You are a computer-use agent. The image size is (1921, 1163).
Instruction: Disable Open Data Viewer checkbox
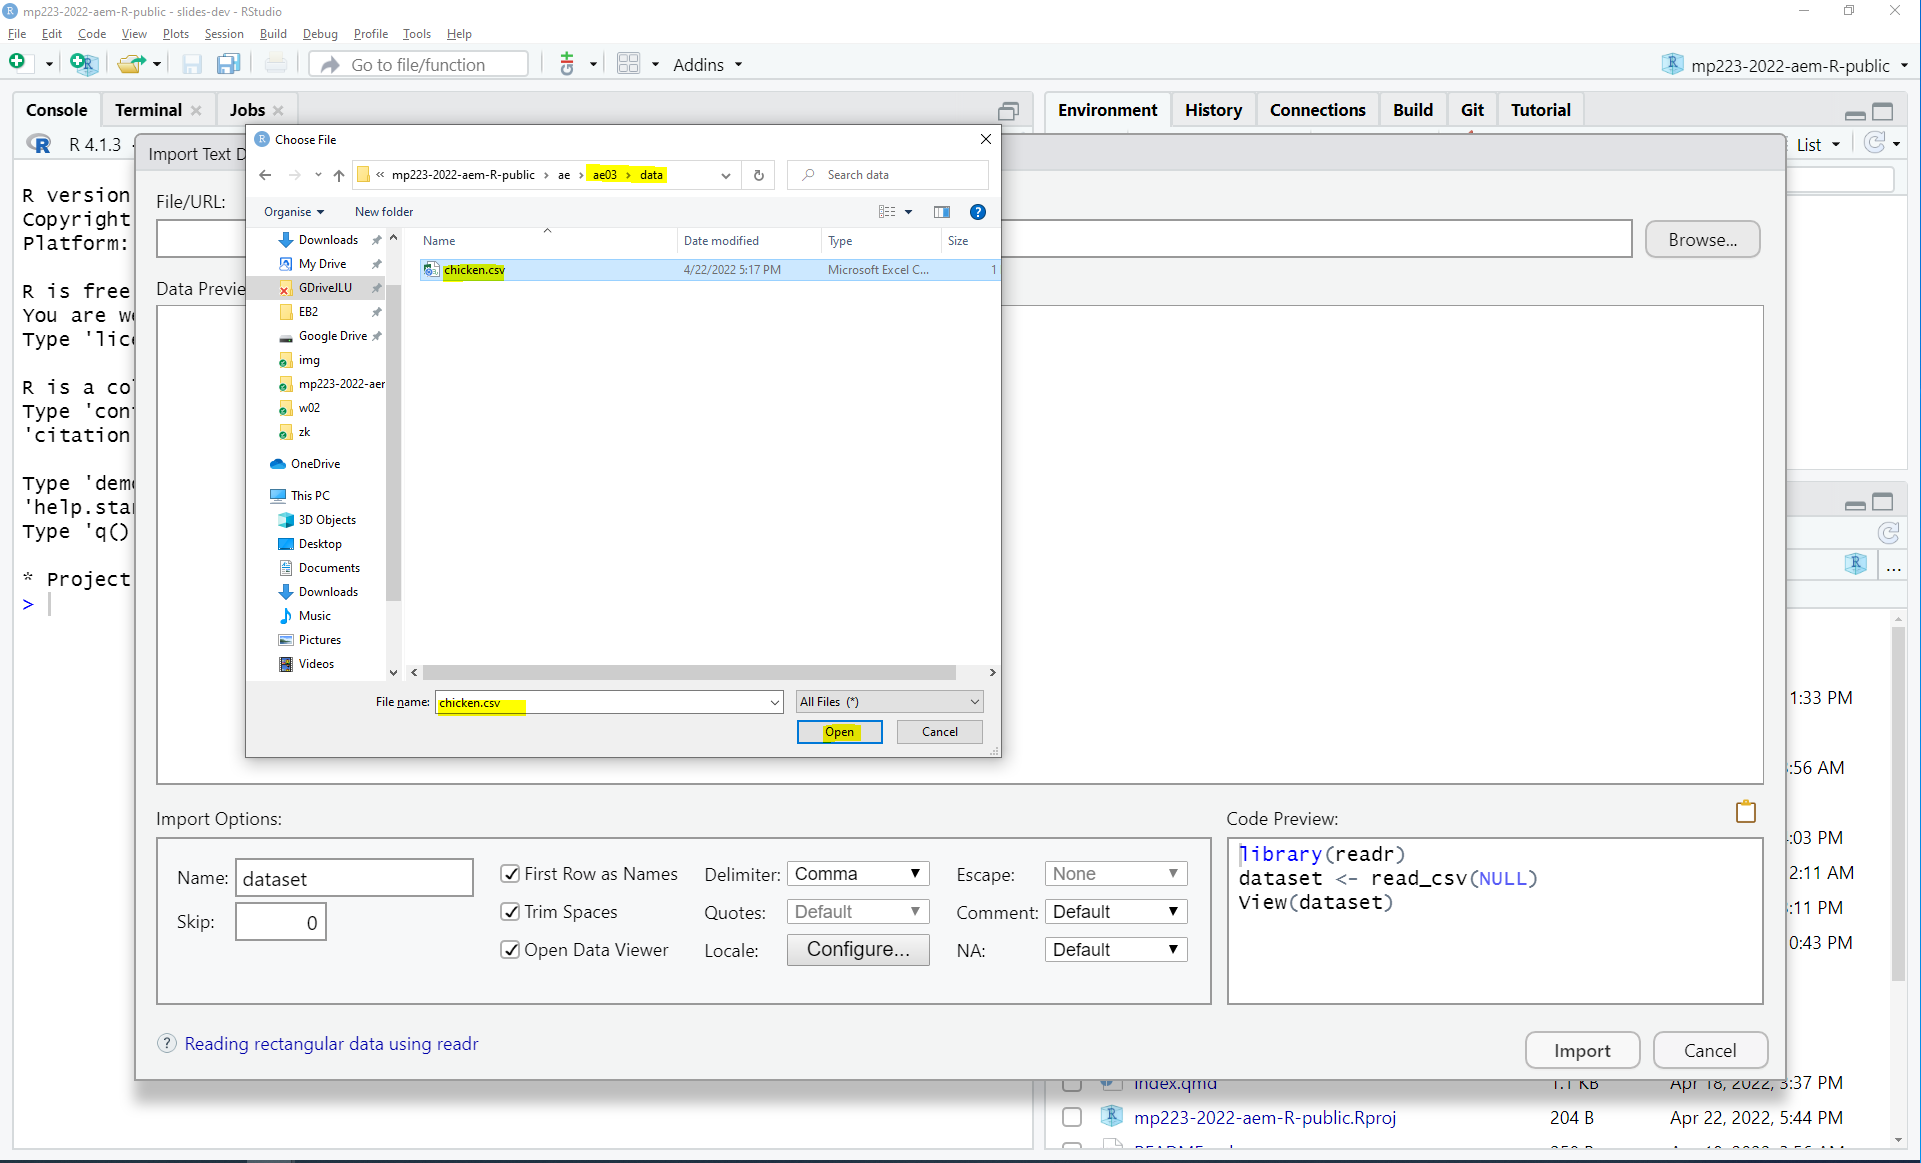tap(510, 950)
